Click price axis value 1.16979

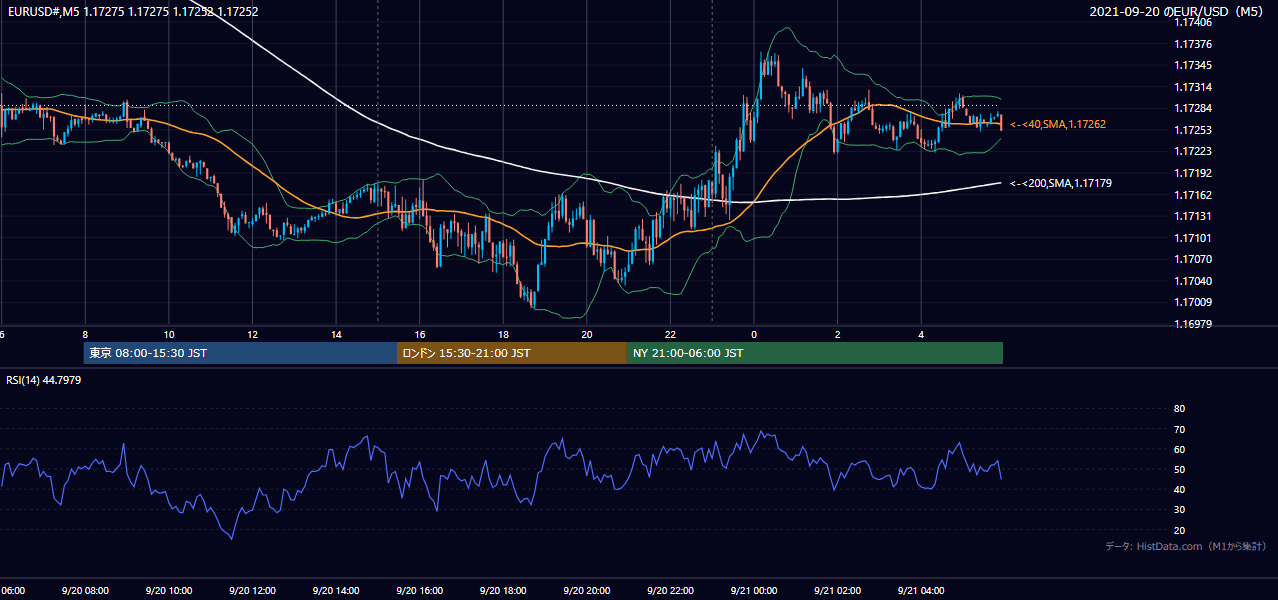coord(1193,324)
